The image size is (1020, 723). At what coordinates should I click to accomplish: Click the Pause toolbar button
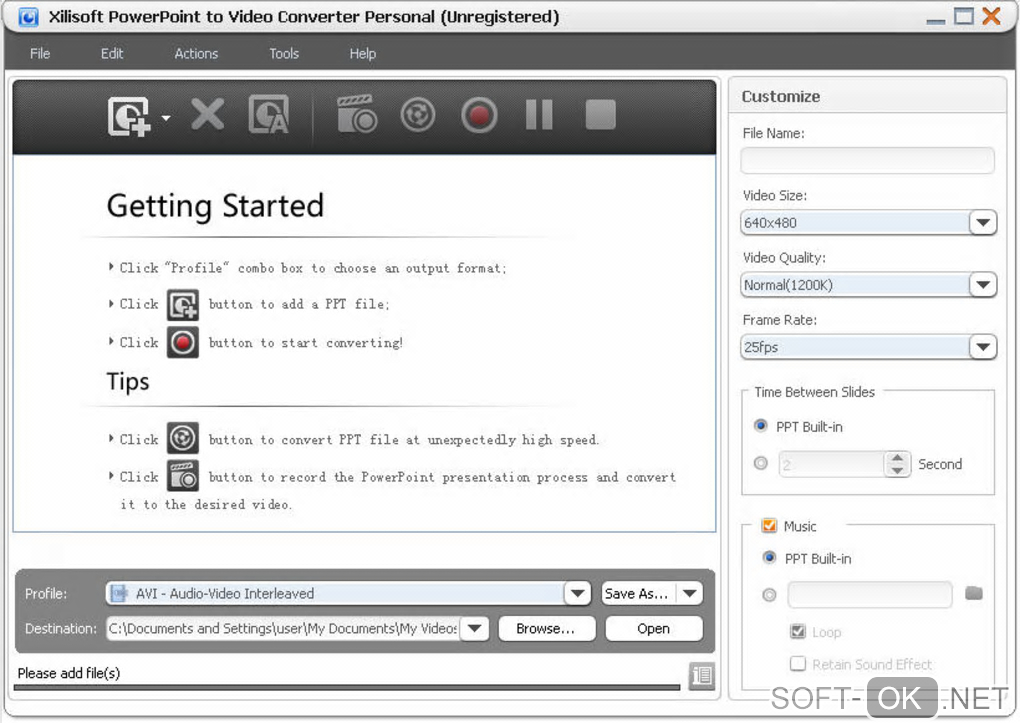point(539,115)
